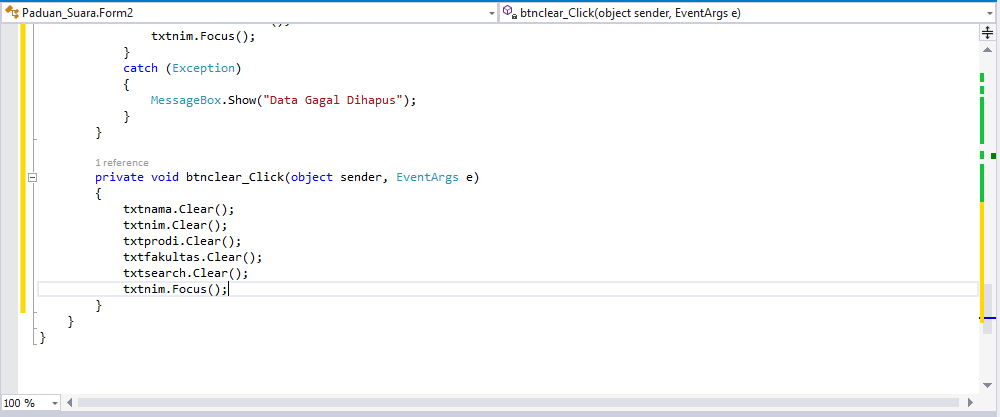Image resolution: width=1000 pixels, height=417 pixels.
Task: Click the Exception type in catch
Action: click(x=203, y=68)
